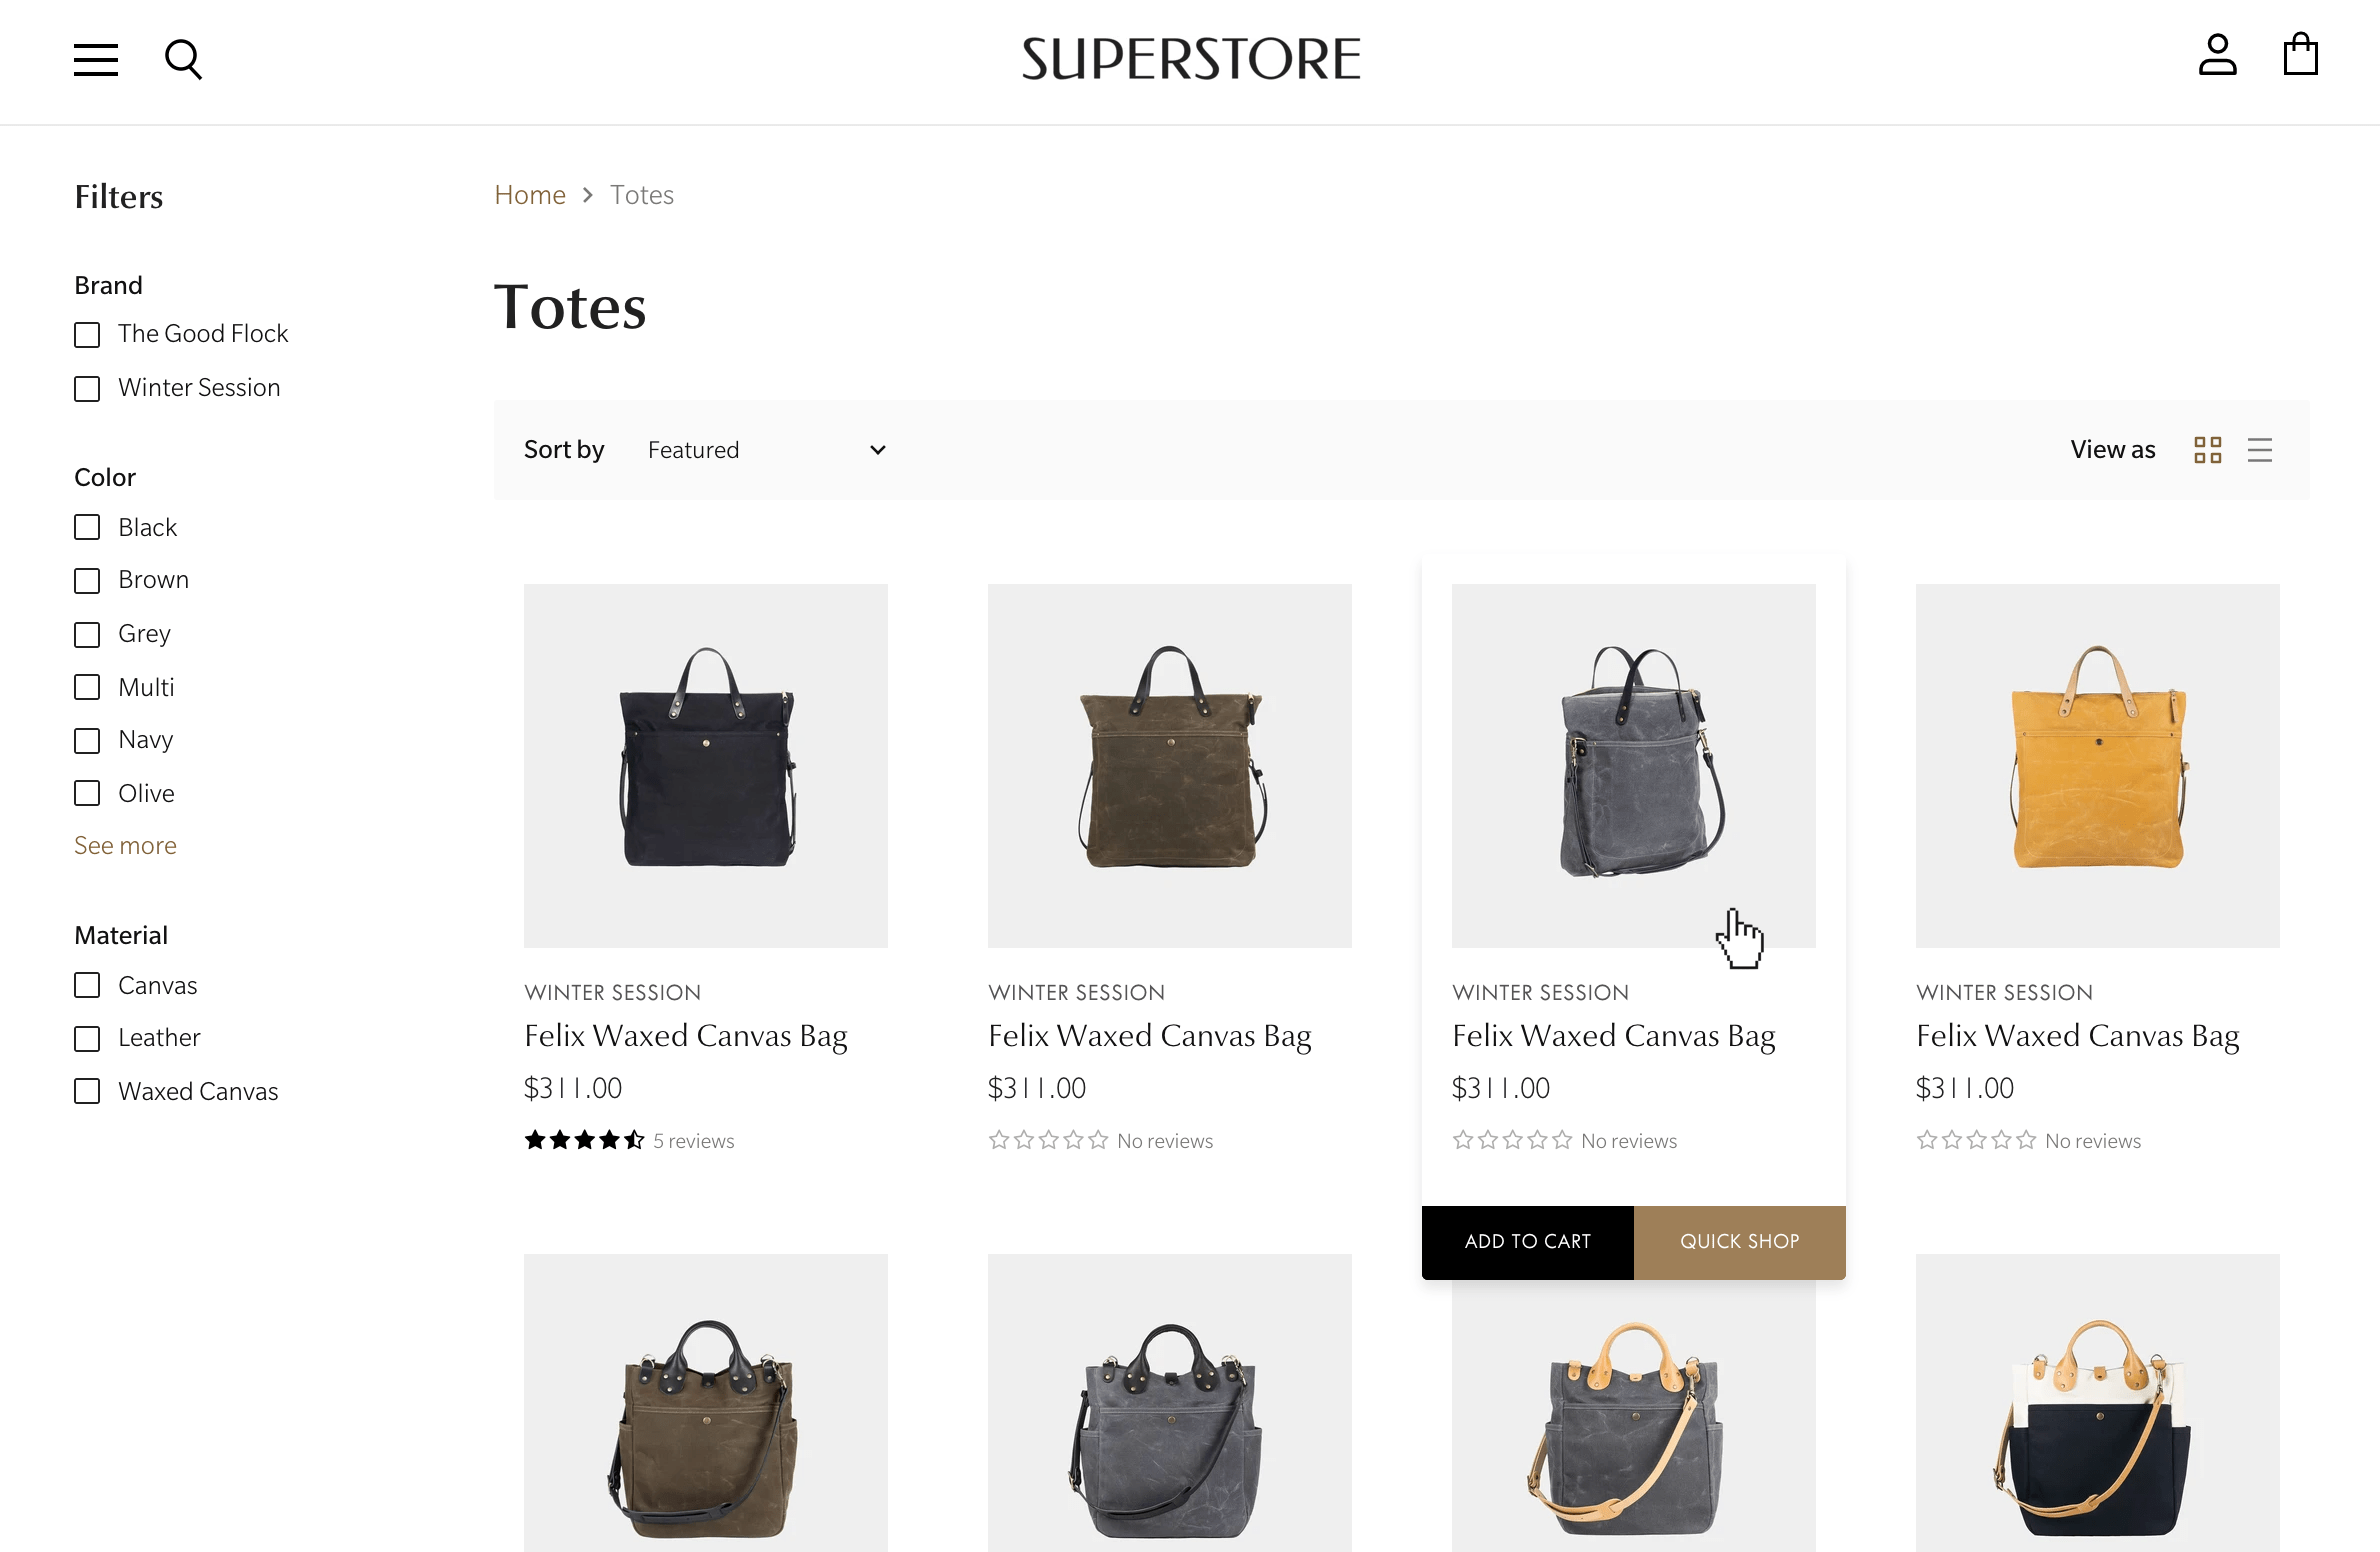
Task: Open the Sort by Featured dropdown
Action: point(767,450)
